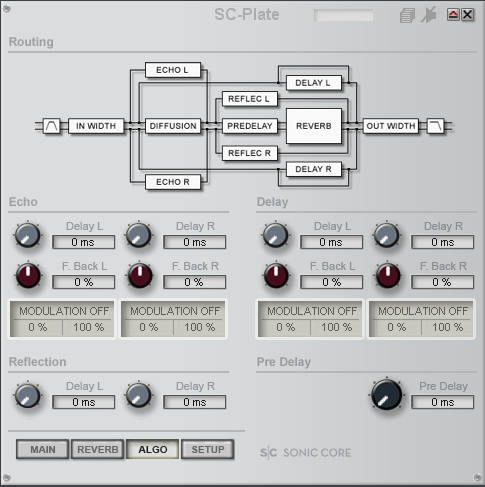Screen dimensions: 485x487
Task: Click the Reflection Delay R knob
Action: point(139,395)
